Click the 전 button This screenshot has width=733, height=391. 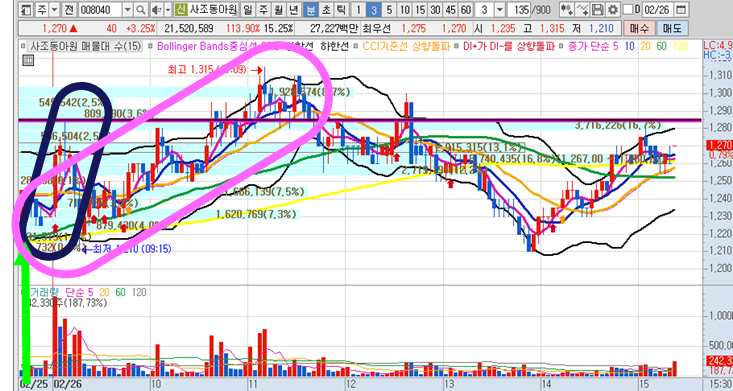[x=69, y=9]
